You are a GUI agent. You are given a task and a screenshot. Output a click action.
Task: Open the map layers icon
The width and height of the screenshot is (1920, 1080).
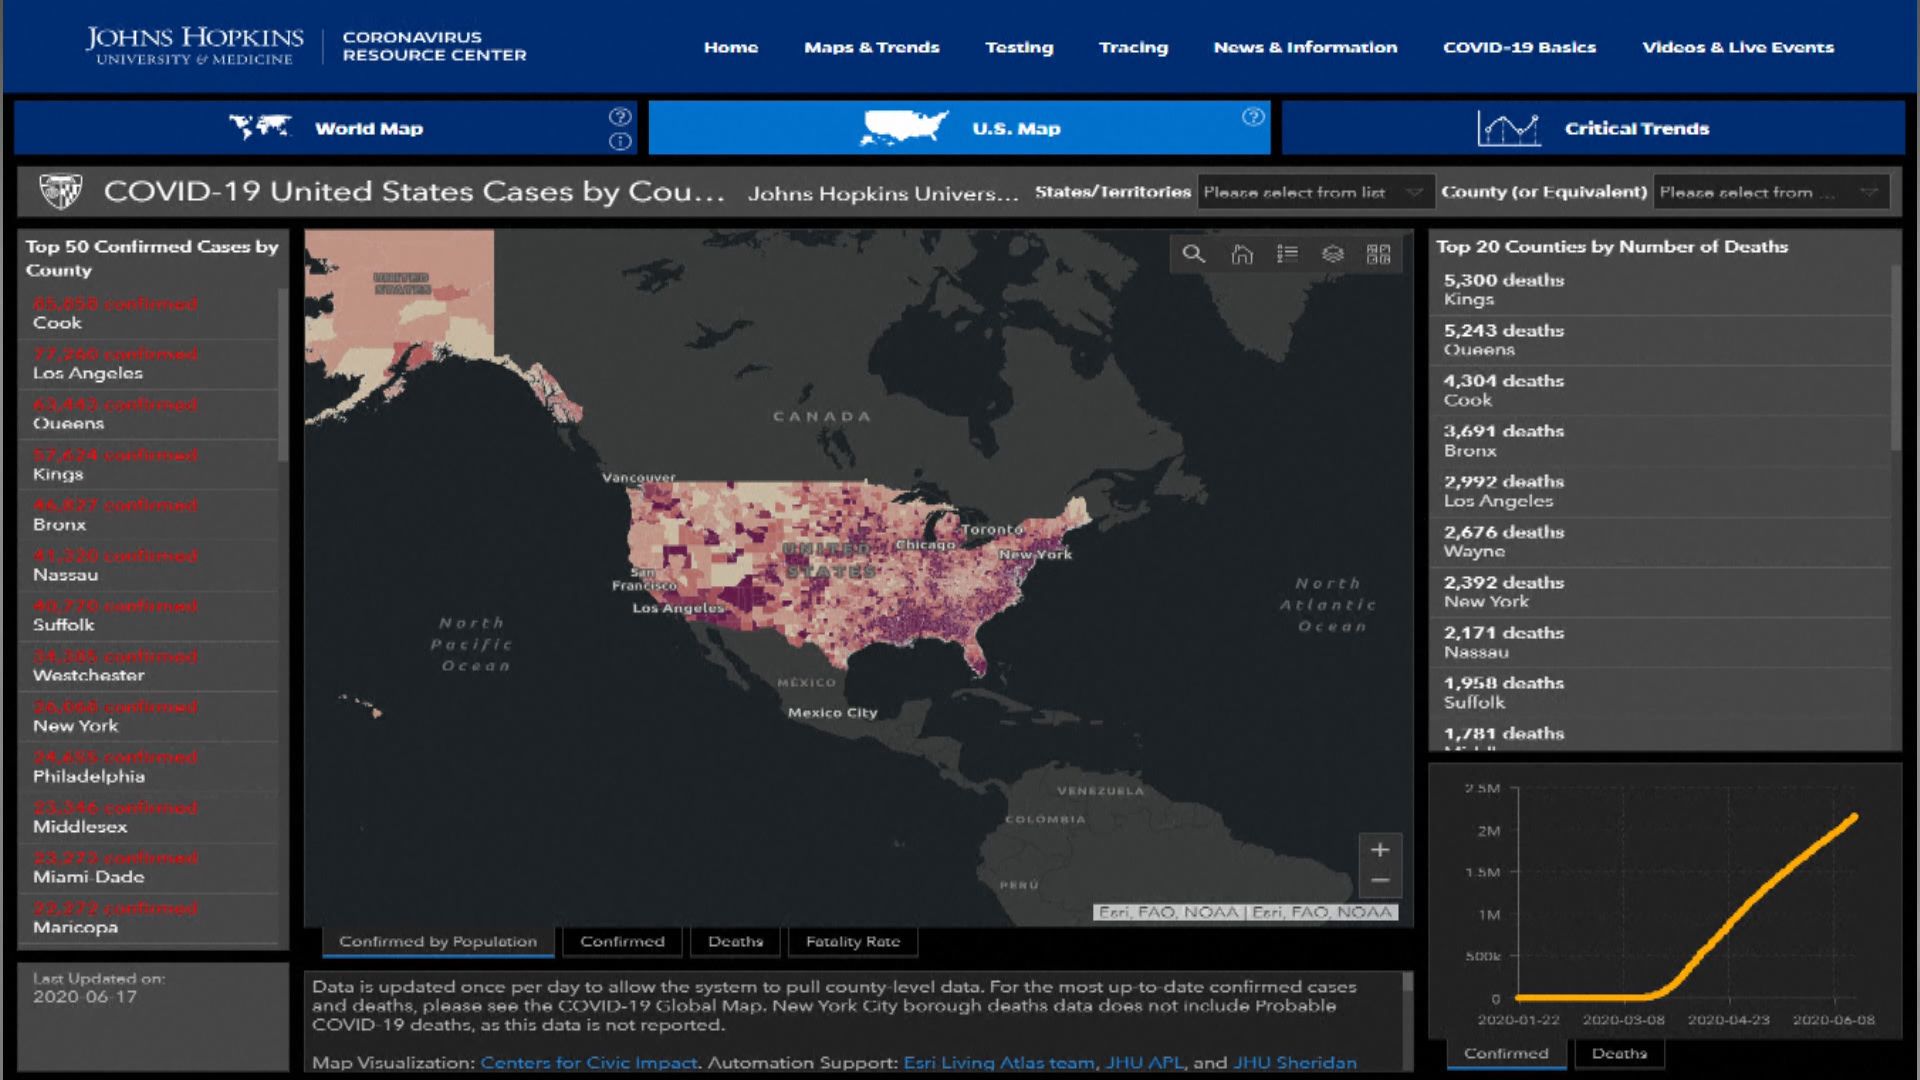[x=1333, y=254]
